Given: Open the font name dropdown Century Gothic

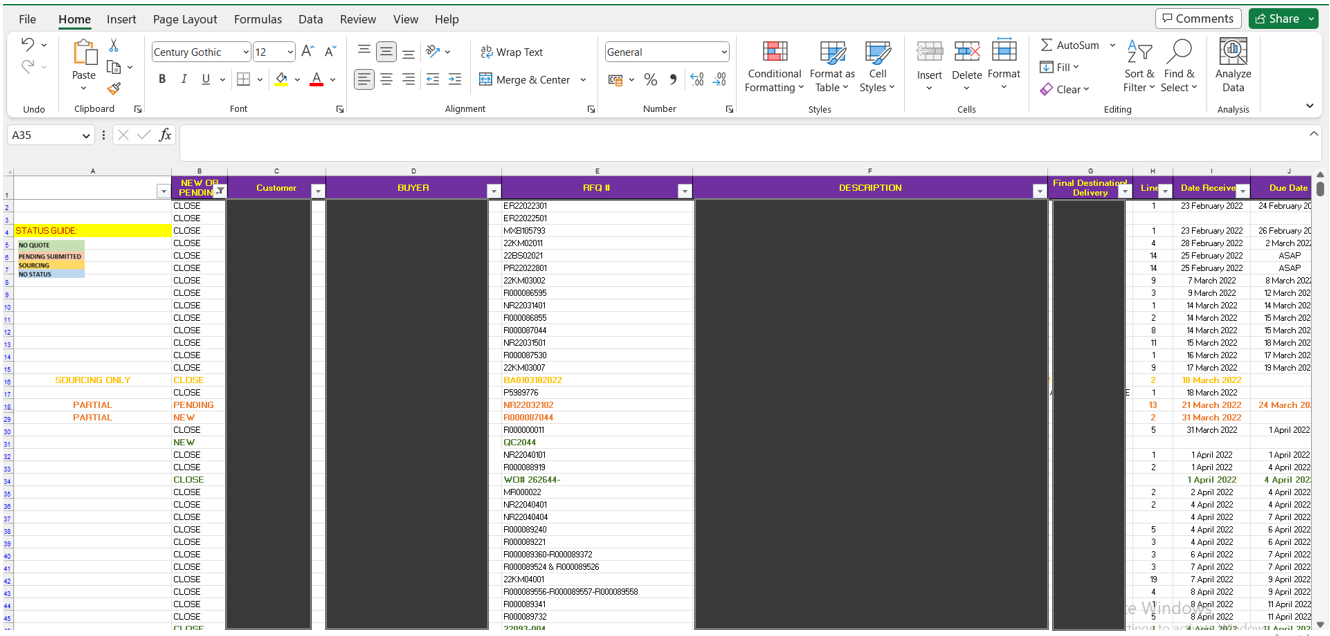Looking at the screenshot, I should click(245, 52).
